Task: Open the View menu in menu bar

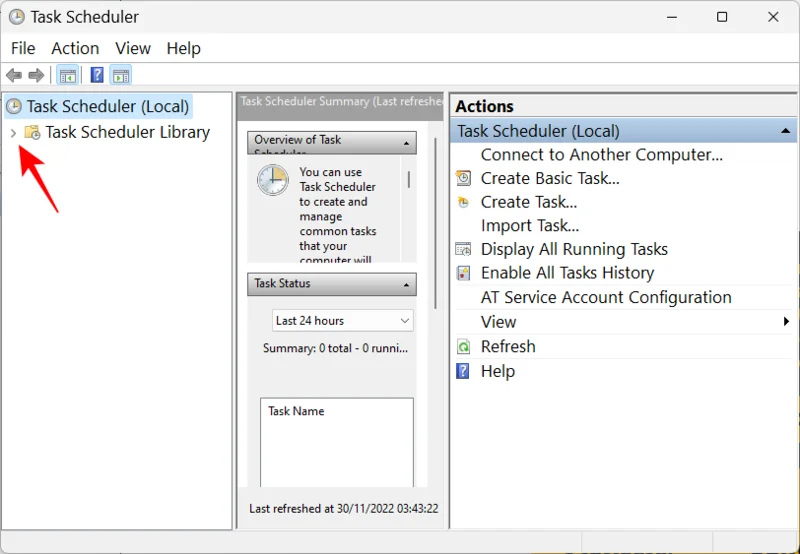Action: click(133, 48)
